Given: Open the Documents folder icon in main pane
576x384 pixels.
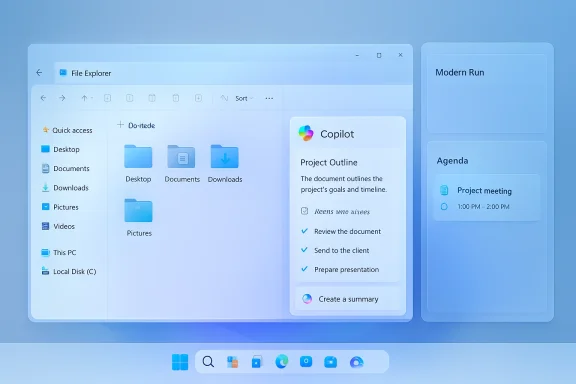Looking at the screenshot, I should click(x=181, y=157).
